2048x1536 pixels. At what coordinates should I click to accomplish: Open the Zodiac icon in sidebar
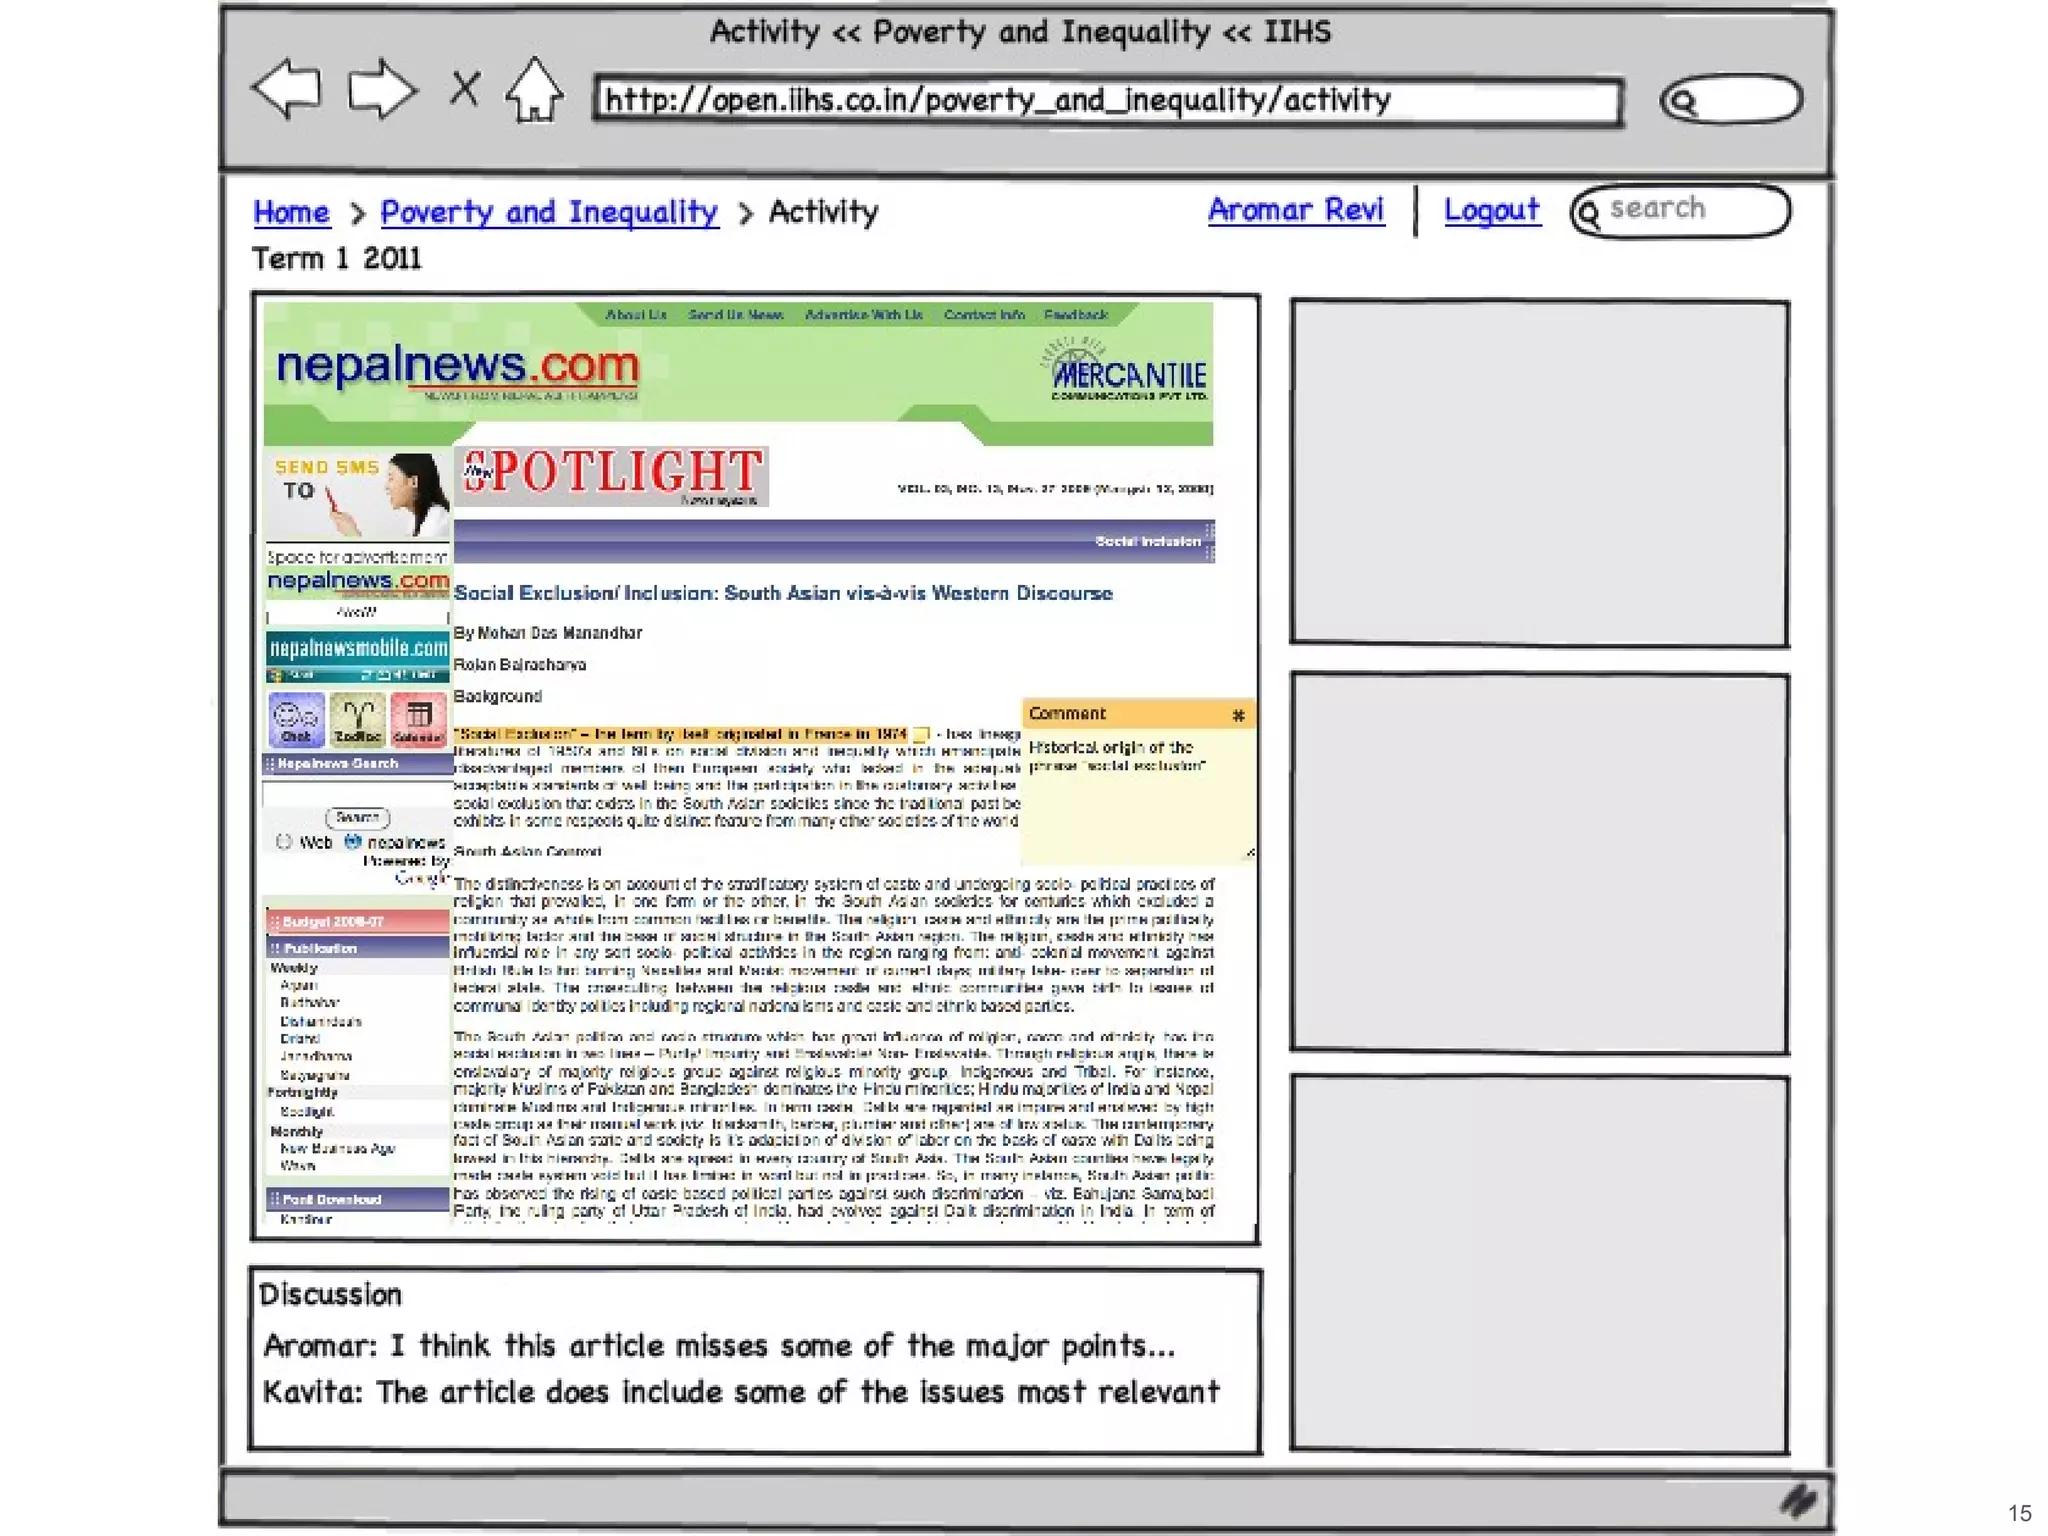pos(357,719)
